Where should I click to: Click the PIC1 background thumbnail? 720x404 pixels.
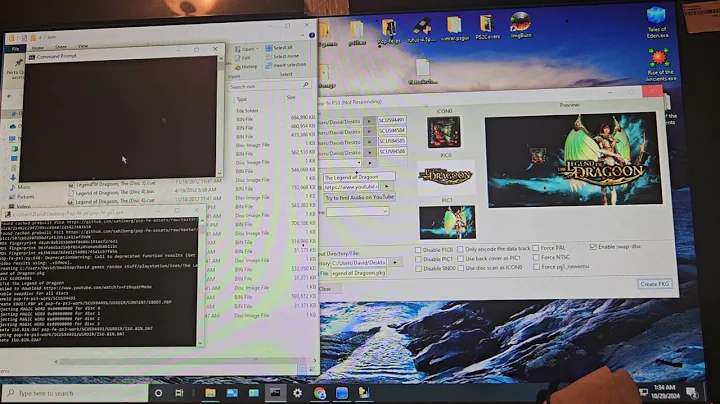(x=447, y=222)
